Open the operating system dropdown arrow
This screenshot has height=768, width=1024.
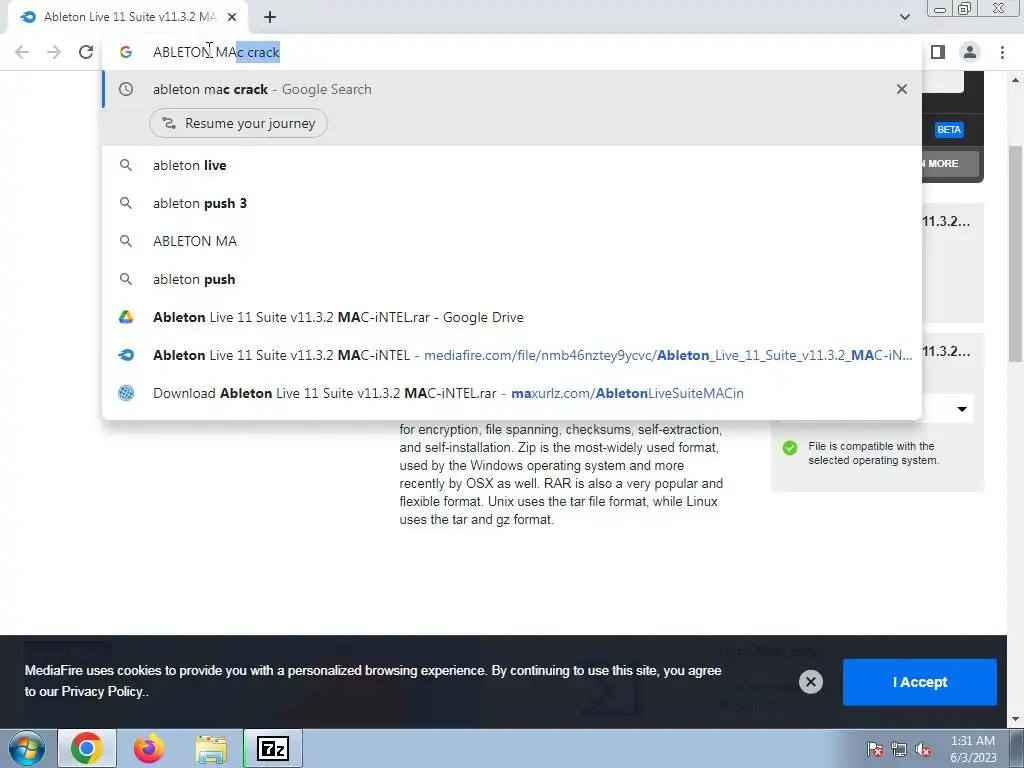pos(962,409)
